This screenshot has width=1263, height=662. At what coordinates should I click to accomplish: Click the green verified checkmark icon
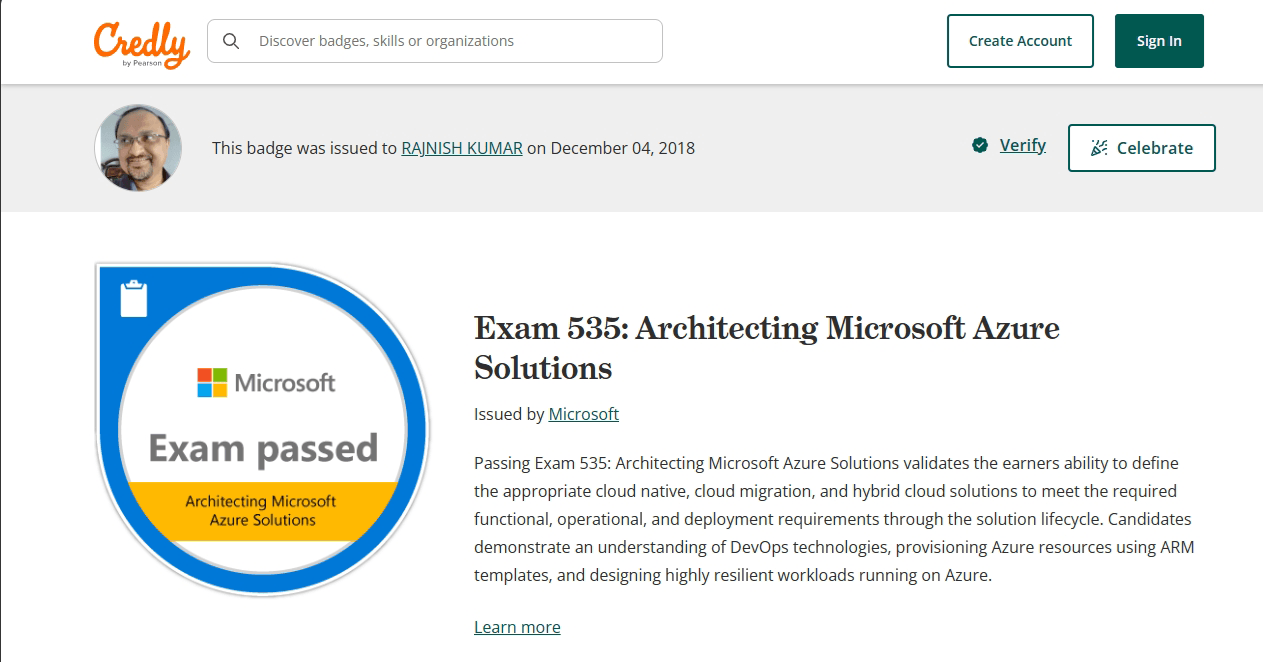click(x=980, y=146)
